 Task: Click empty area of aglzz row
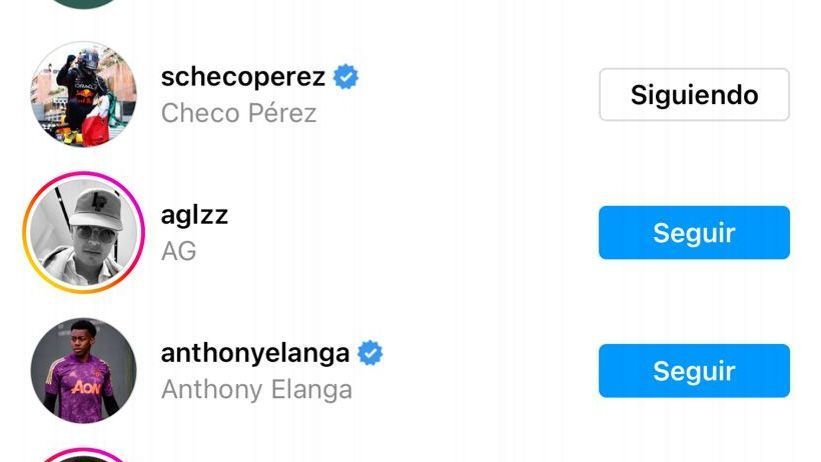pyautogui.click(x=414, y=233)
